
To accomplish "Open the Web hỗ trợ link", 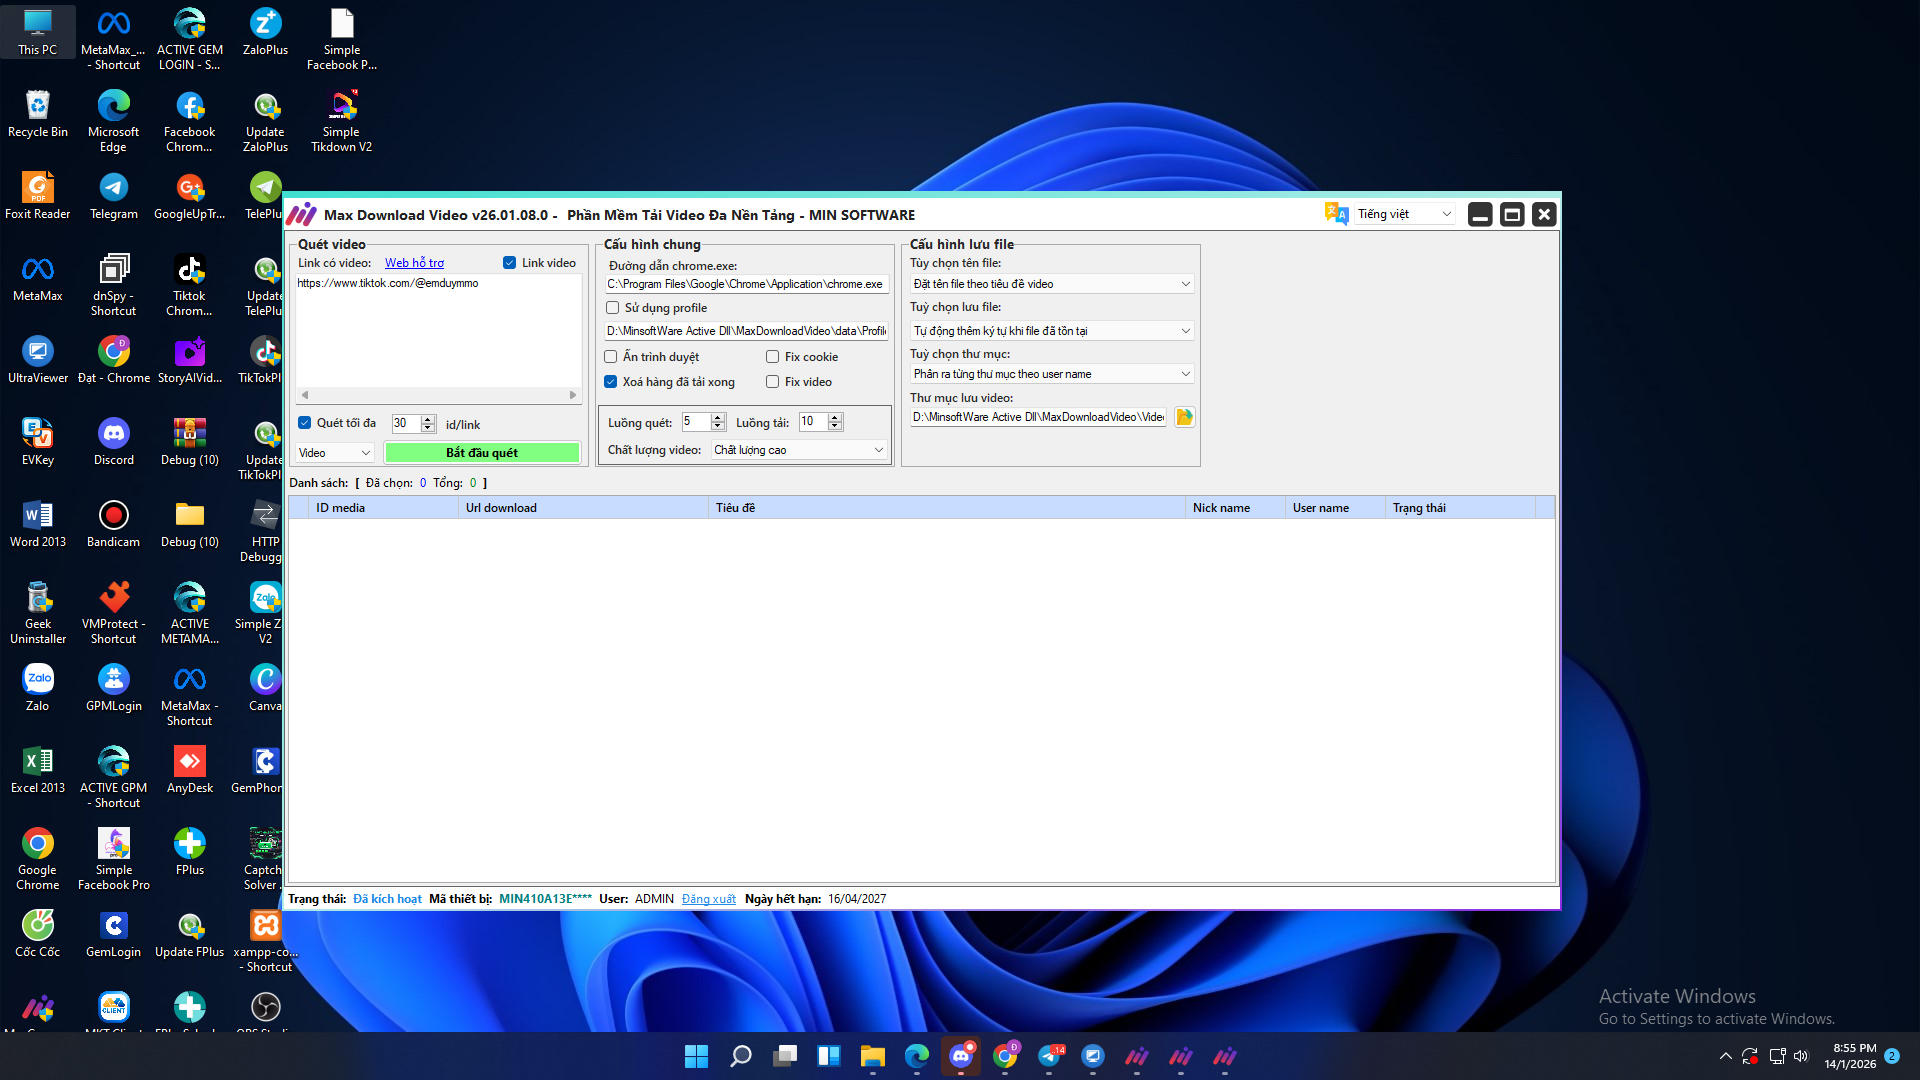I will (x=414, y=263).
